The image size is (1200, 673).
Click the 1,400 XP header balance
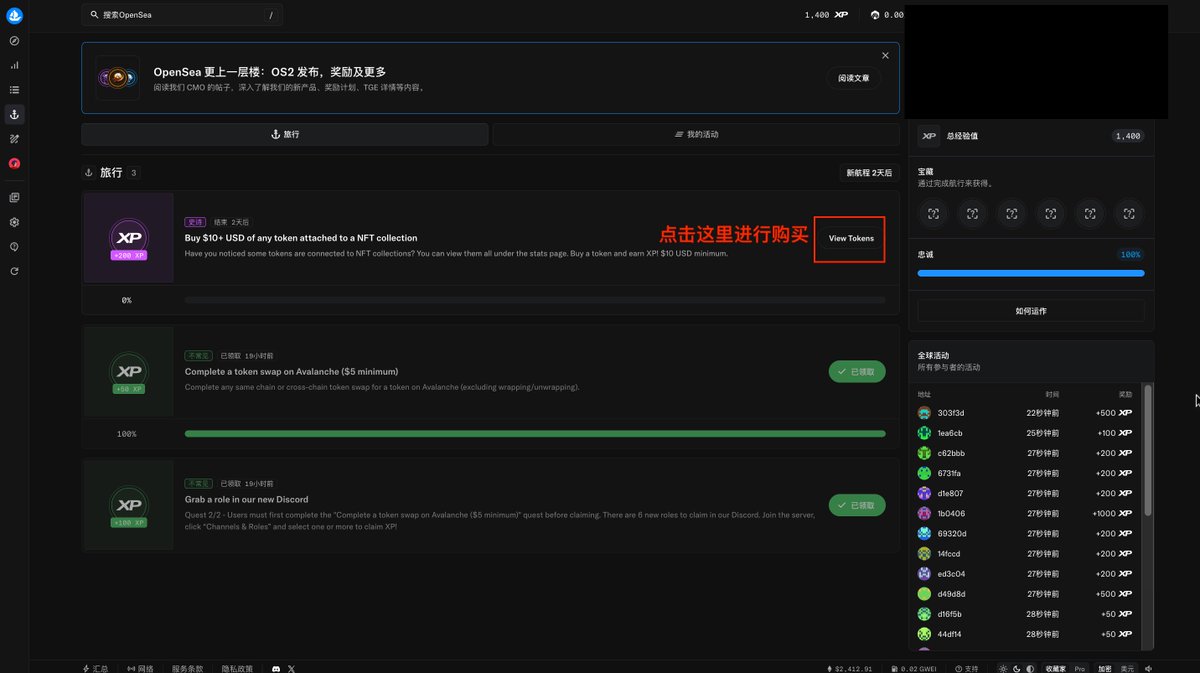(x=826, y=15)
